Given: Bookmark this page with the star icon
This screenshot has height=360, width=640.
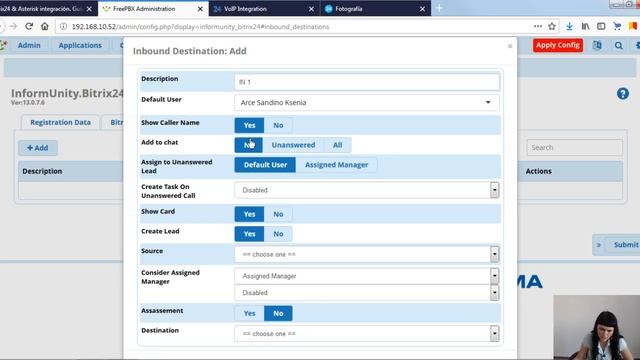Looking at the screenshot, I should [x=552, y=27].
